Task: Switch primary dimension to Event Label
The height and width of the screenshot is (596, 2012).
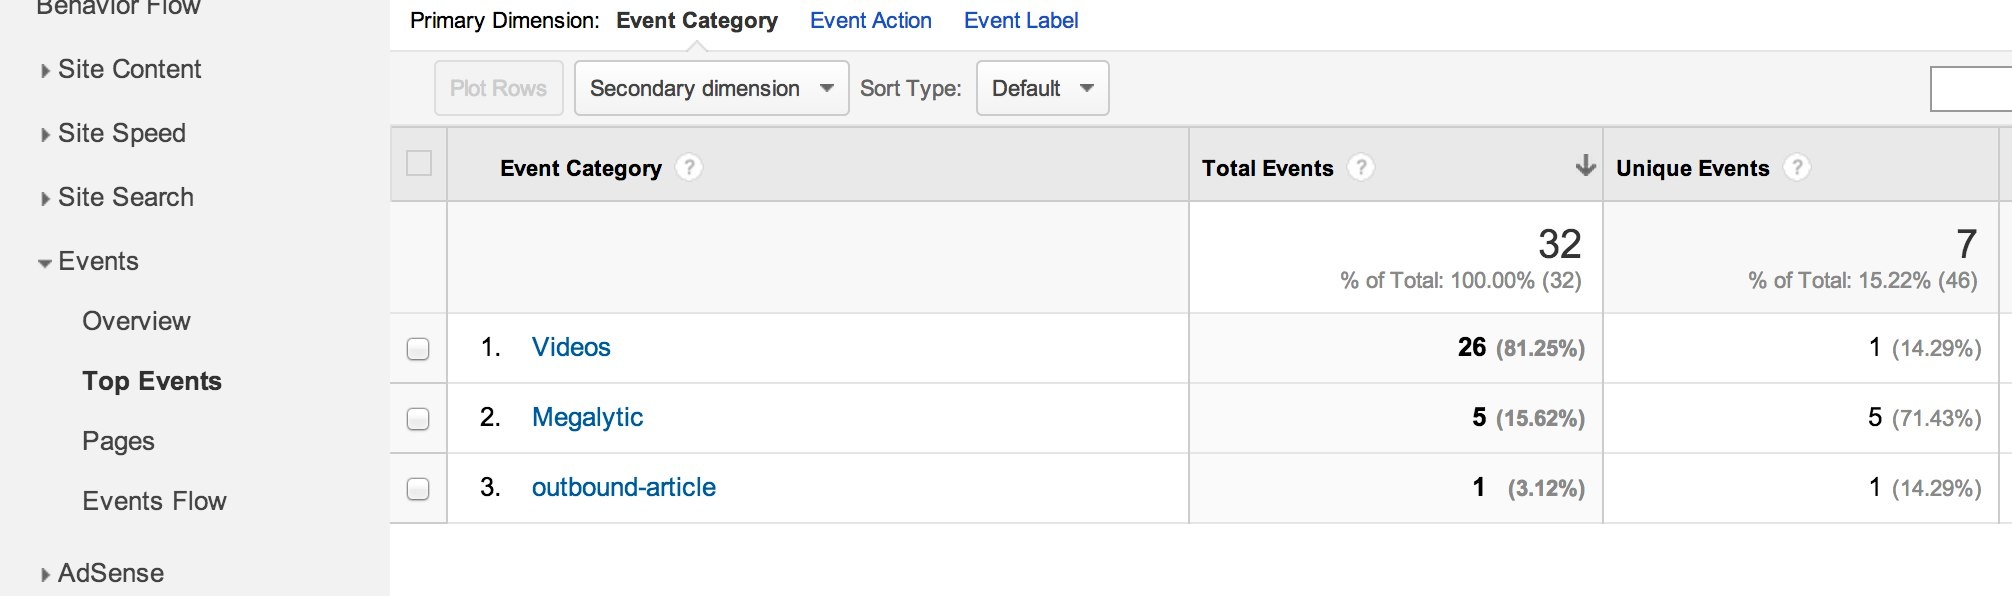Action: coord(1020,20)
